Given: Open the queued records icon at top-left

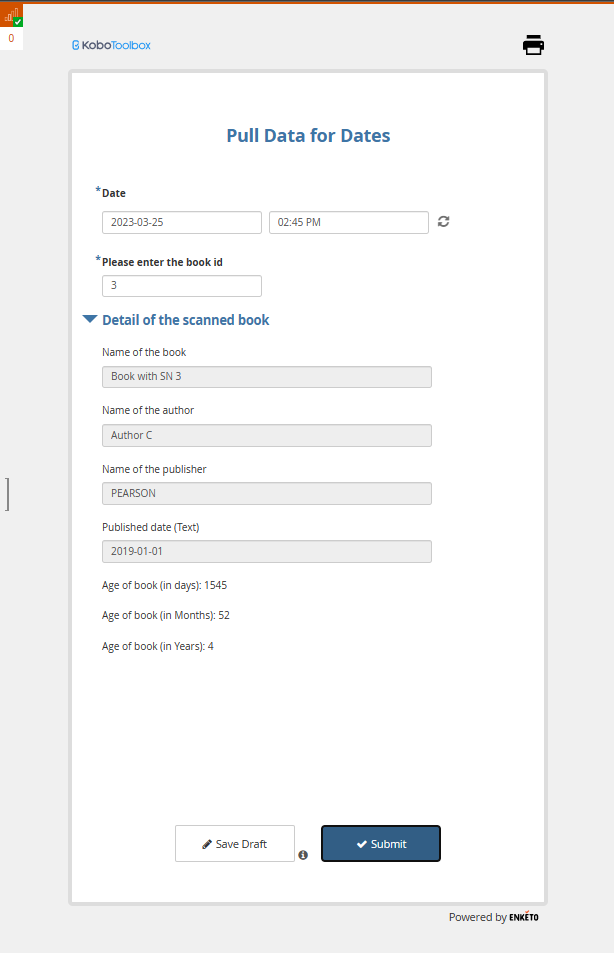Looking at the screenshot, I should tap(12, 16).
